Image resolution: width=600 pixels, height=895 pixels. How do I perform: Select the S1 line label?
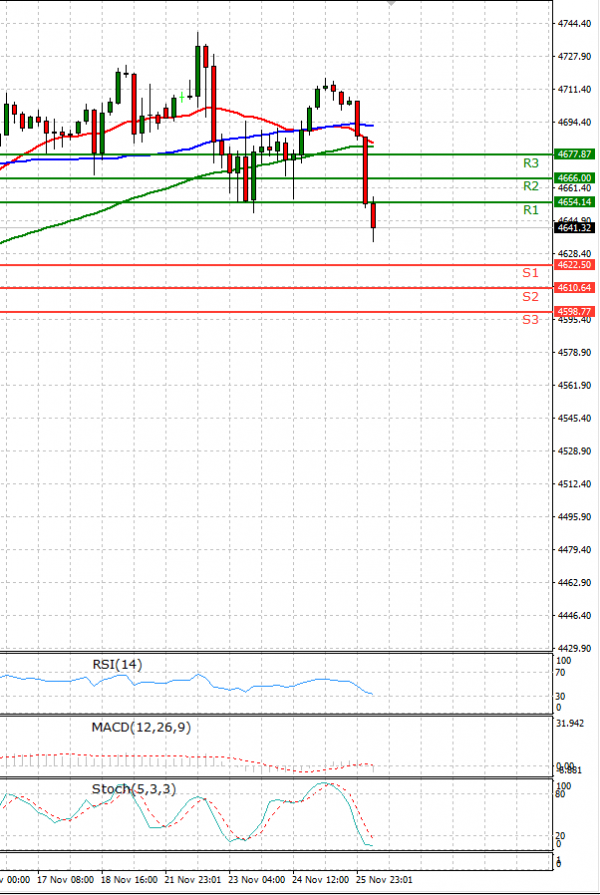pos(530,273)
